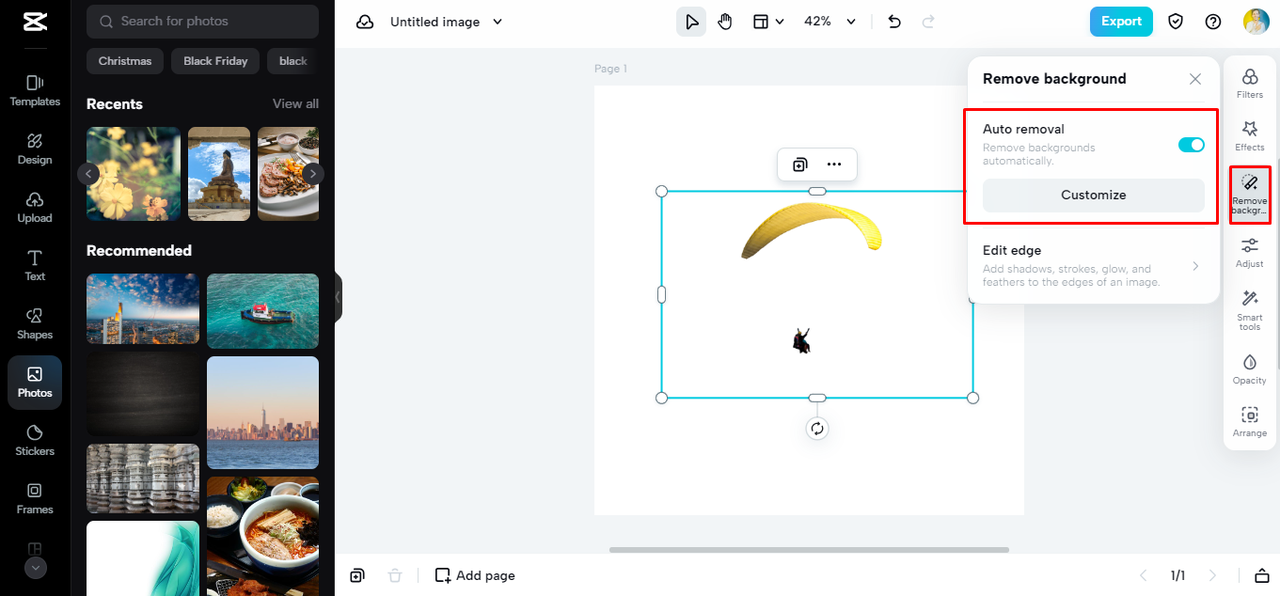This screenshot has height=596, width=1280.
Task: Select the hand pan tool
Action: [x=725, y=22]
